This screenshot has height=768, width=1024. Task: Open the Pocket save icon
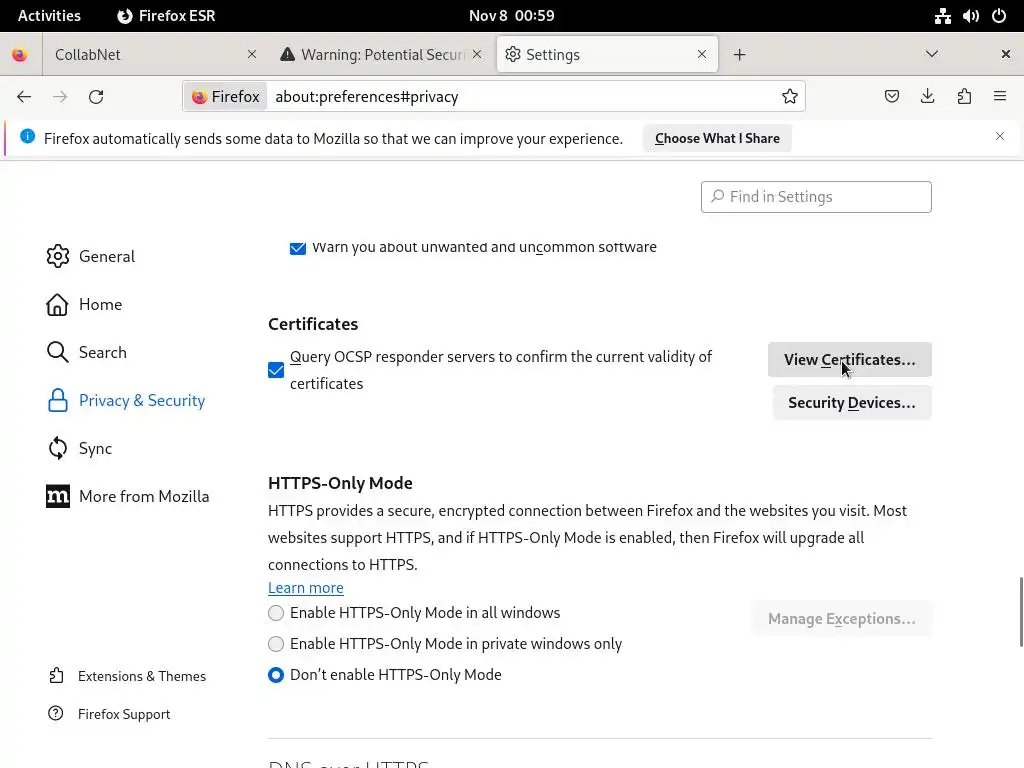pos(892,97)
